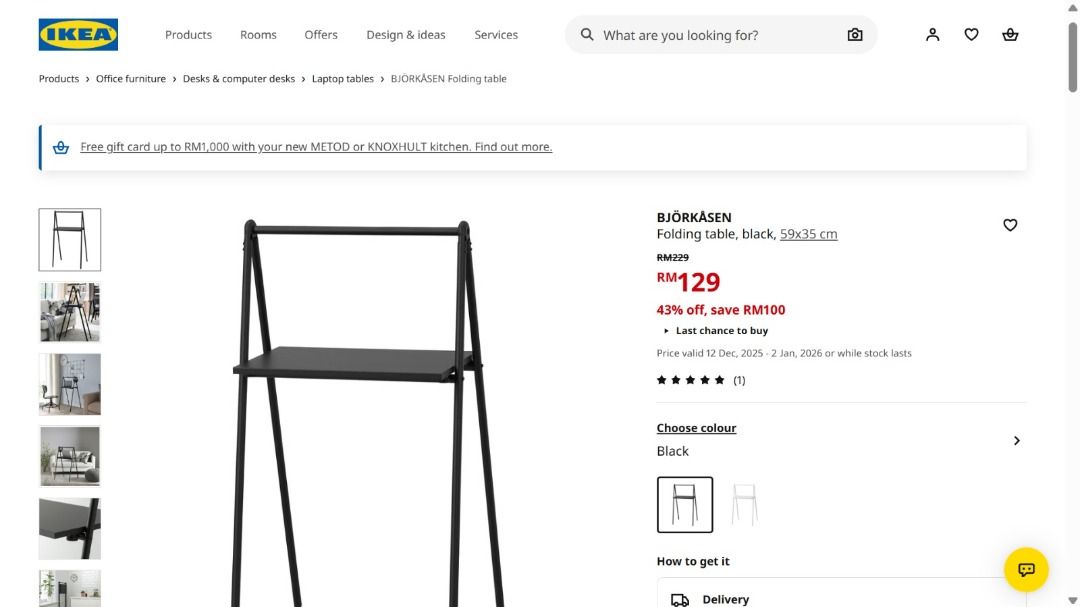
Task: Select the white colour variant
Action: coord(744,504)
